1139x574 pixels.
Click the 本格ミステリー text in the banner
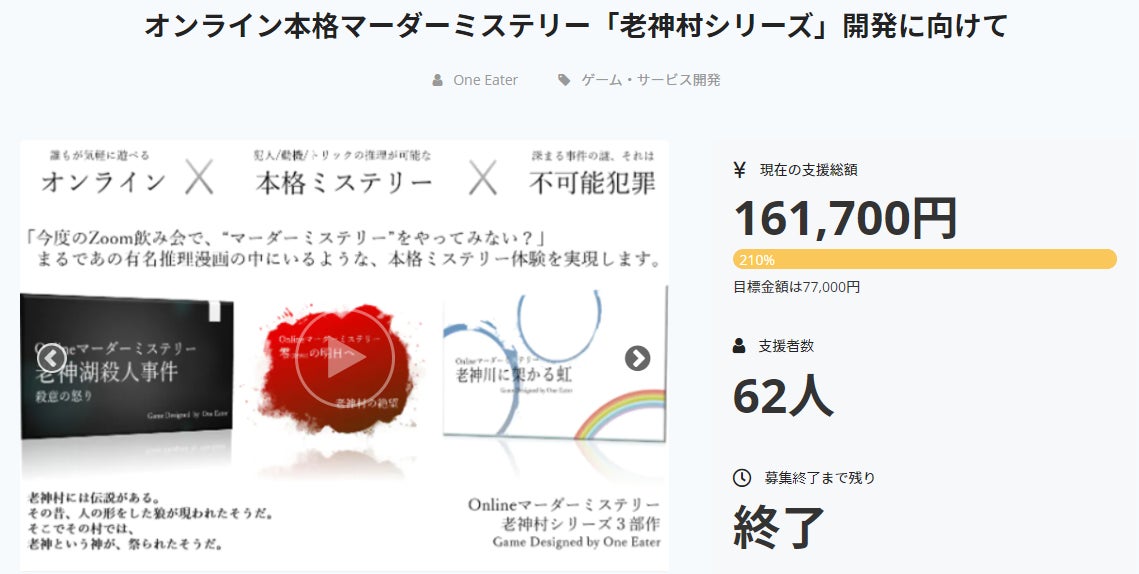pyautogui.click(x=344, y=182)
